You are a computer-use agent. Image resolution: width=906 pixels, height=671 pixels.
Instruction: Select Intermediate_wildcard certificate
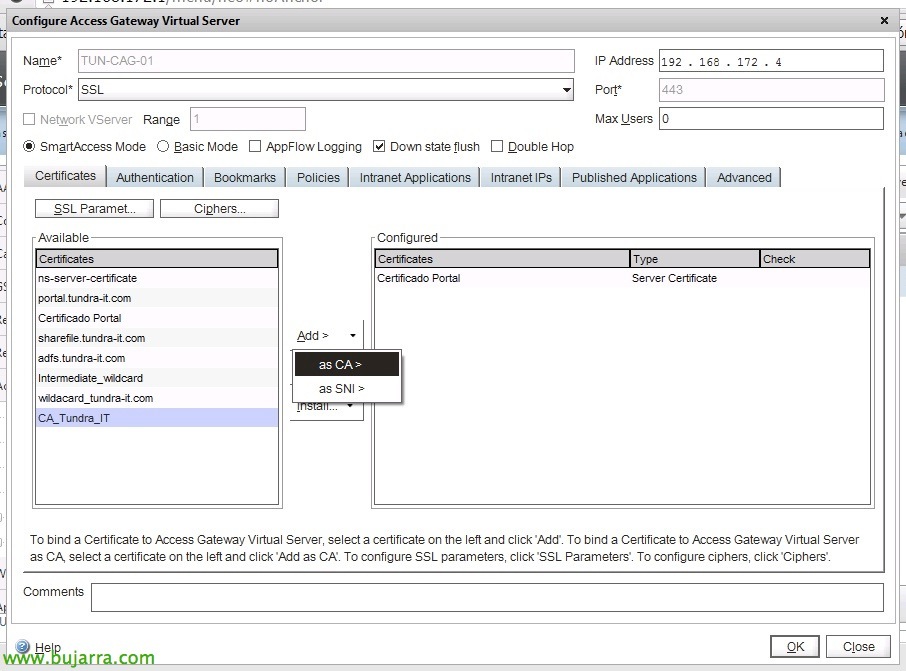157,378
